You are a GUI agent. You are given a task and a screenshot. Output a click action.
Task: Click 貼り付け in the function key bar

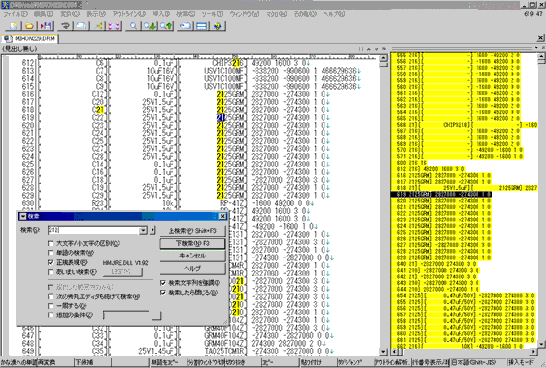click(x=318, y=362)
